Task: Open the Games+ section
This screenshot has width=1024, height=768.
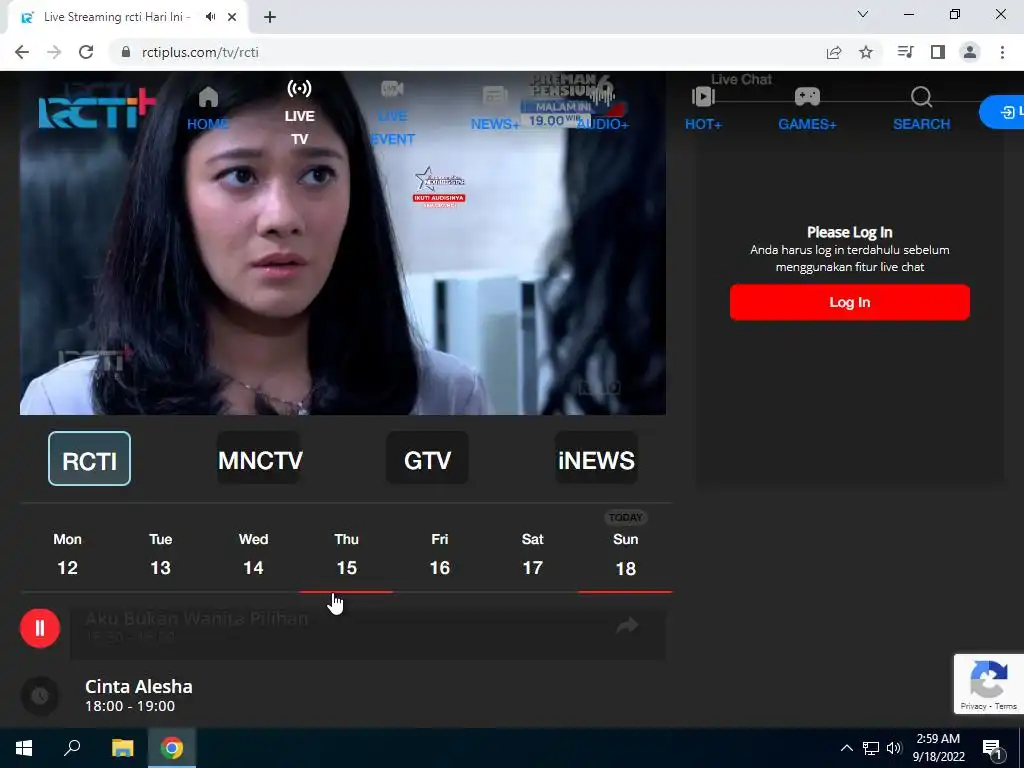Action: [x=807, y=108]
